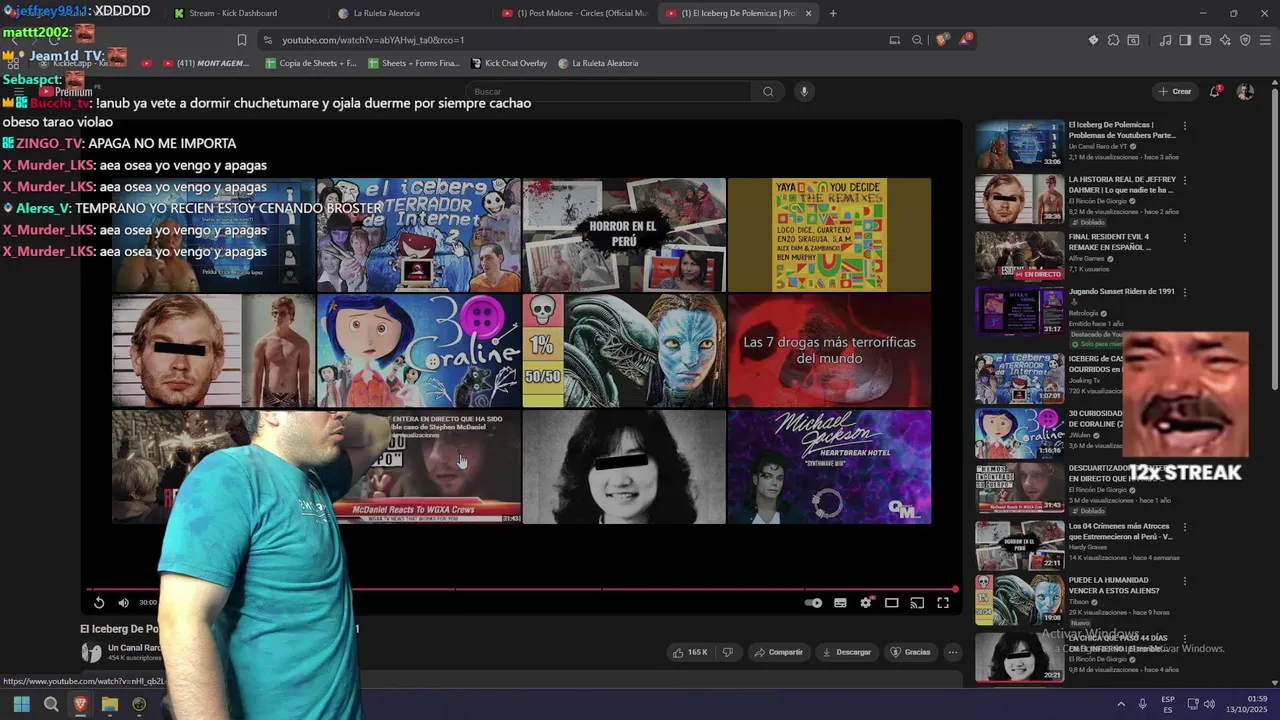The width and height of the screenshot is (1280, 720).
Task: Open the La Ruleta Aleatoria bookmark
Action: tap(598, 63)
